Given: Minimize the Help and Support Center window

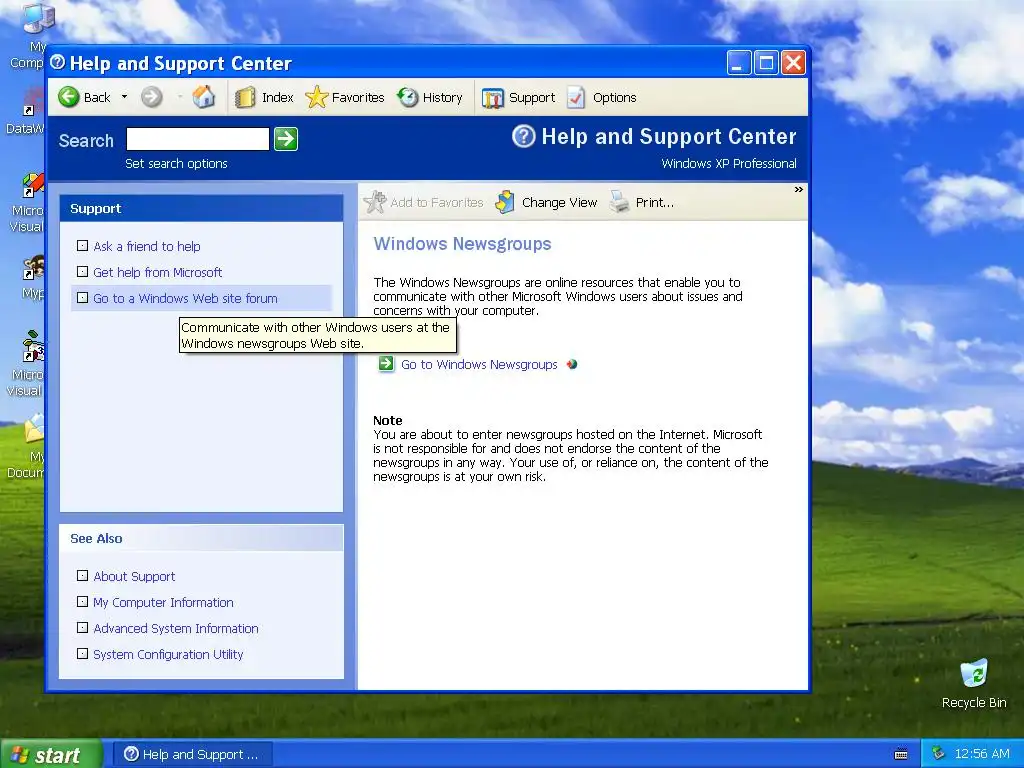Looking at the screenshot, I should pyautogui.click(x=739, y=63).
